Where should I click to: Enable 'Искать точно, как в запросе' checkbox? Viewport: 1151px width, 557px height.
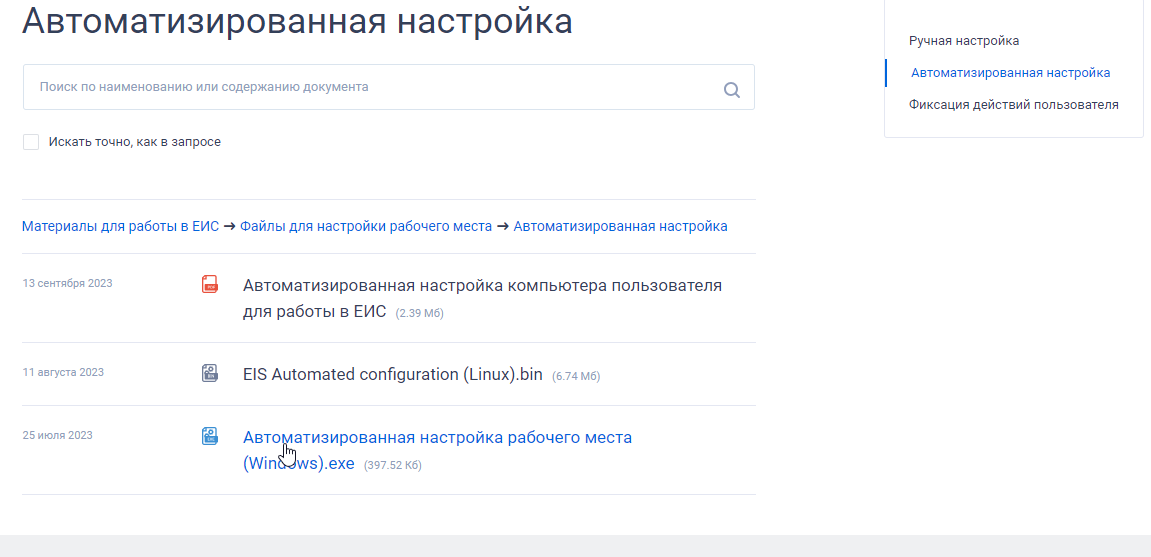(x=31, y=142)
